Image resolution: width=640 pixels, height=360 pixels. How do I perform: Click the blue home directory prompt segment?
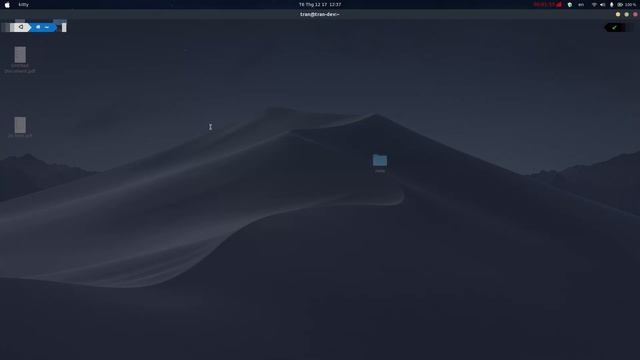click(x=42, y=27)
